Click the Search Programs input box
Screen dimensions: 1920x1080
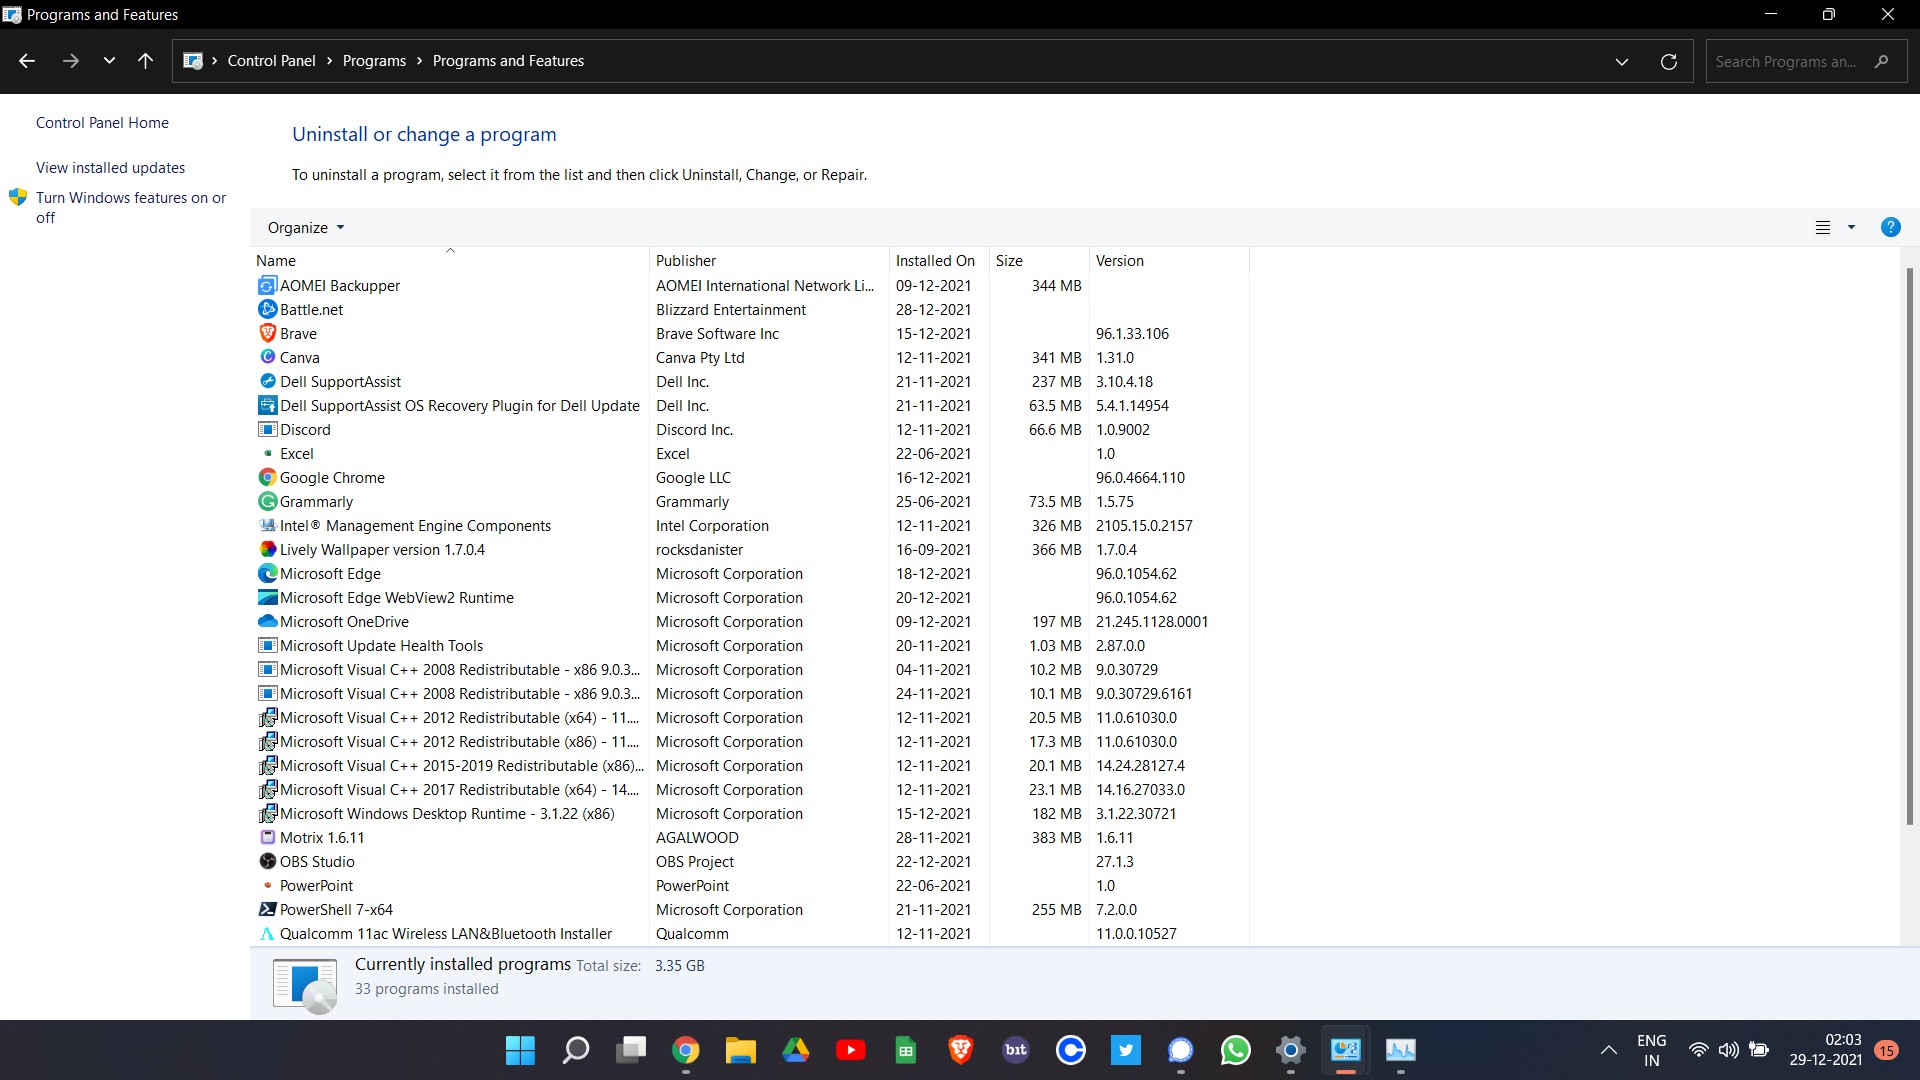click(1805, 62)
